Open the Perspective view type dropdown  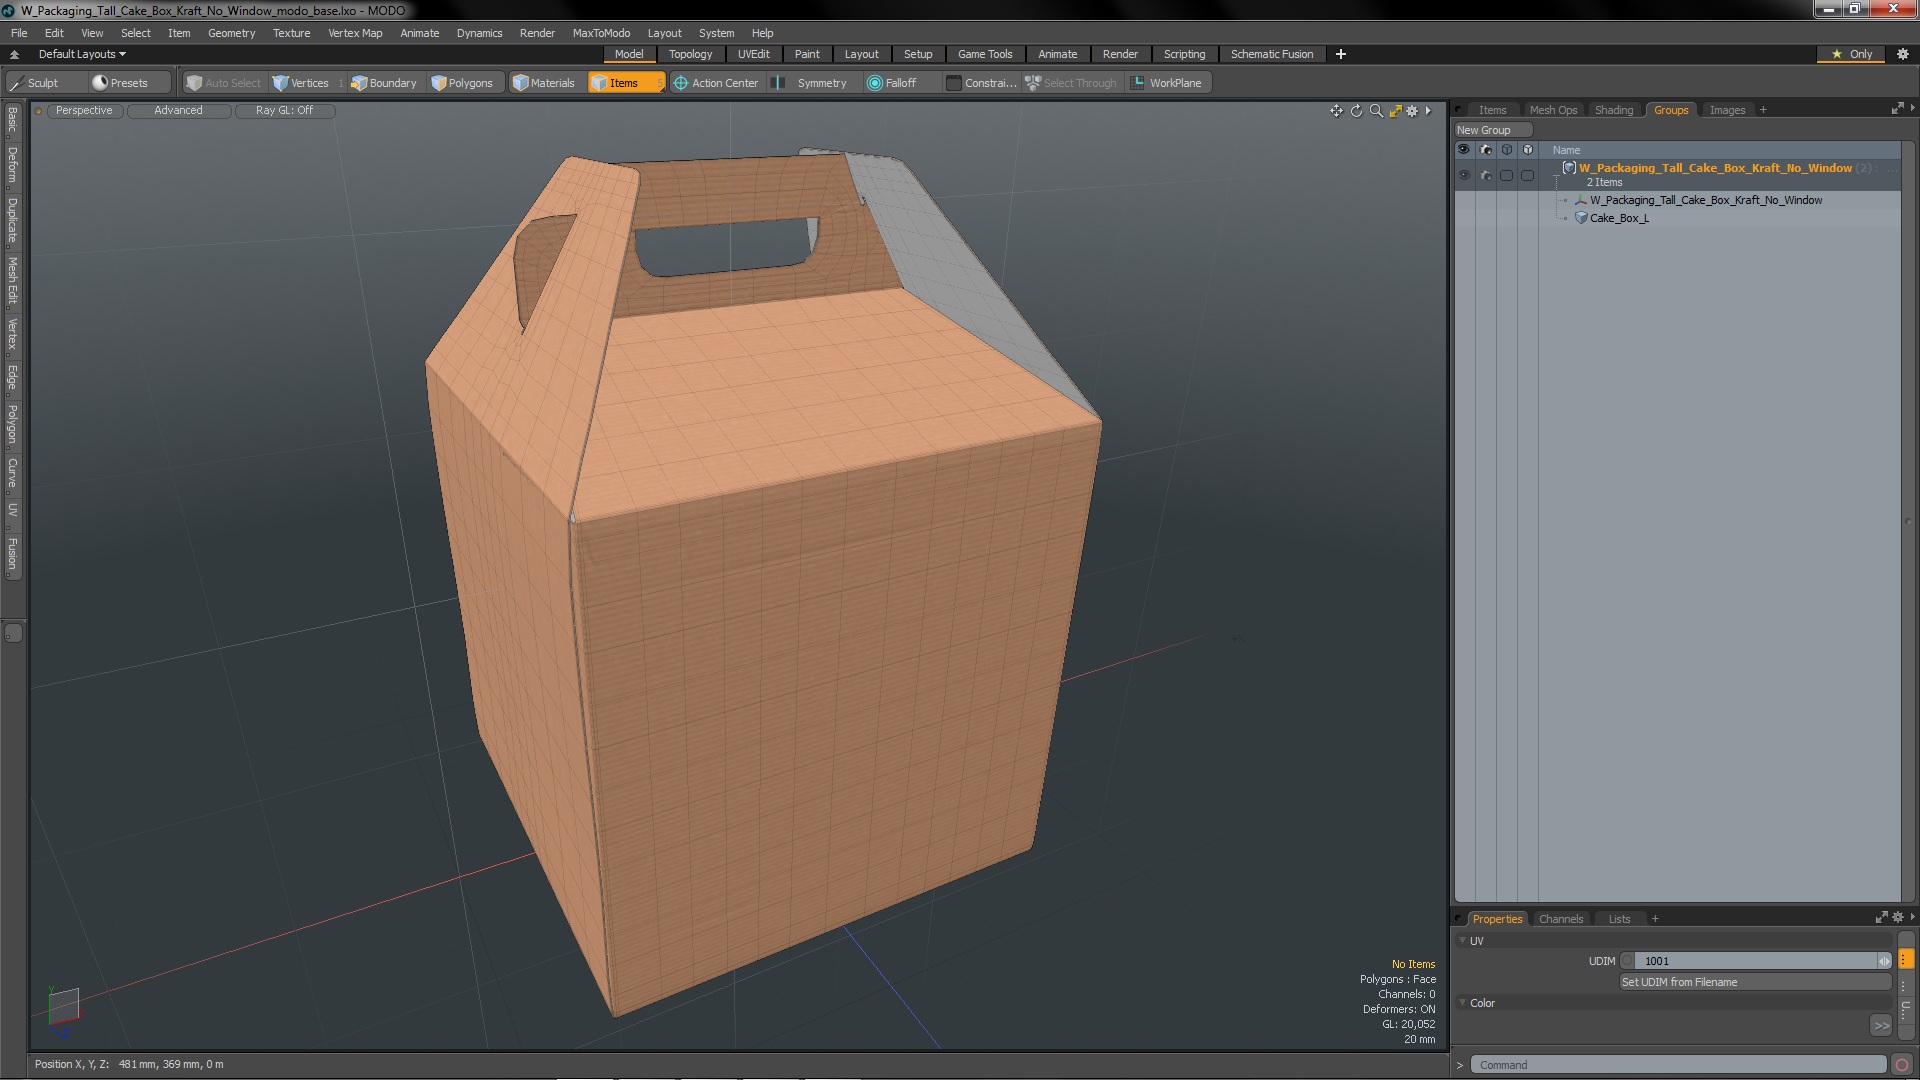coord(84,110)
